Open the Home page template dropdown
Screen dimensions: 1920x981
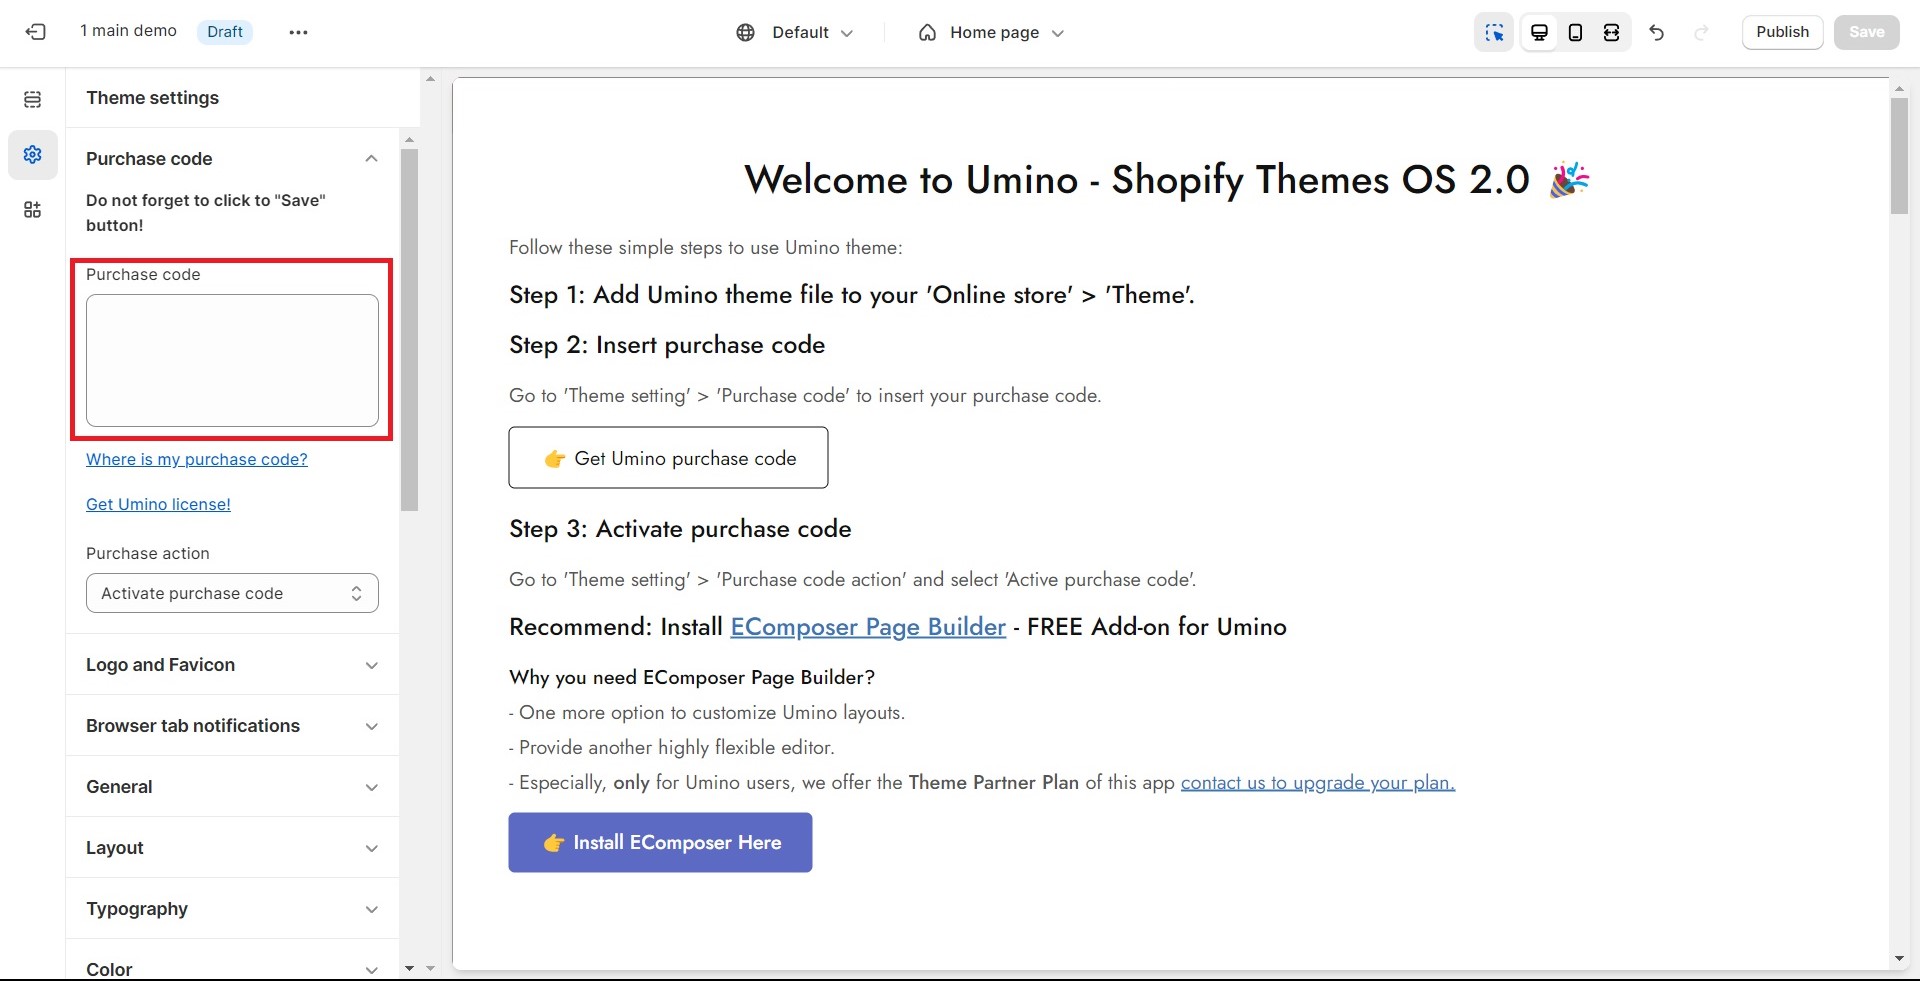click(991, 32)
